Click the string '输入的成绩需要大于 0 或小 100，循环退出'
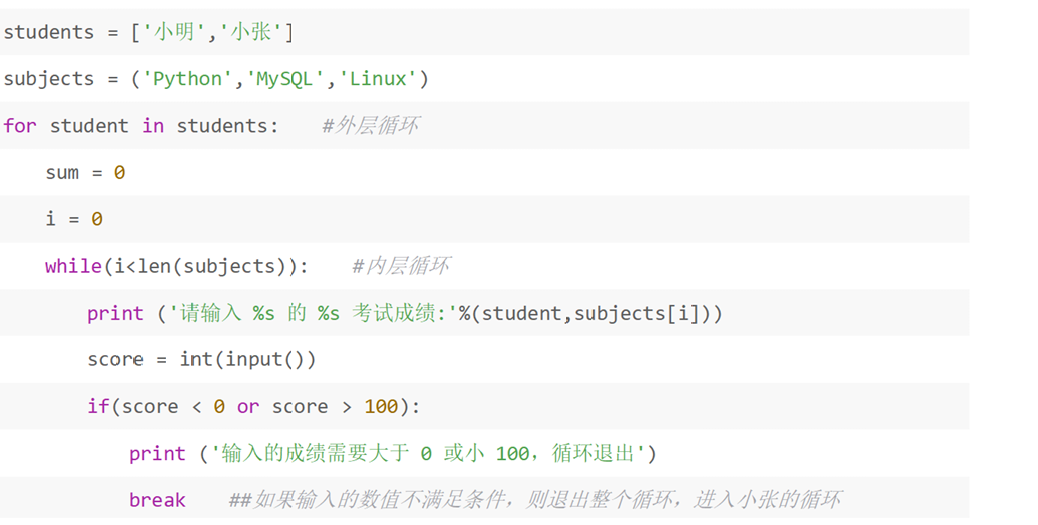1038x525 pixels. (428, 453)
